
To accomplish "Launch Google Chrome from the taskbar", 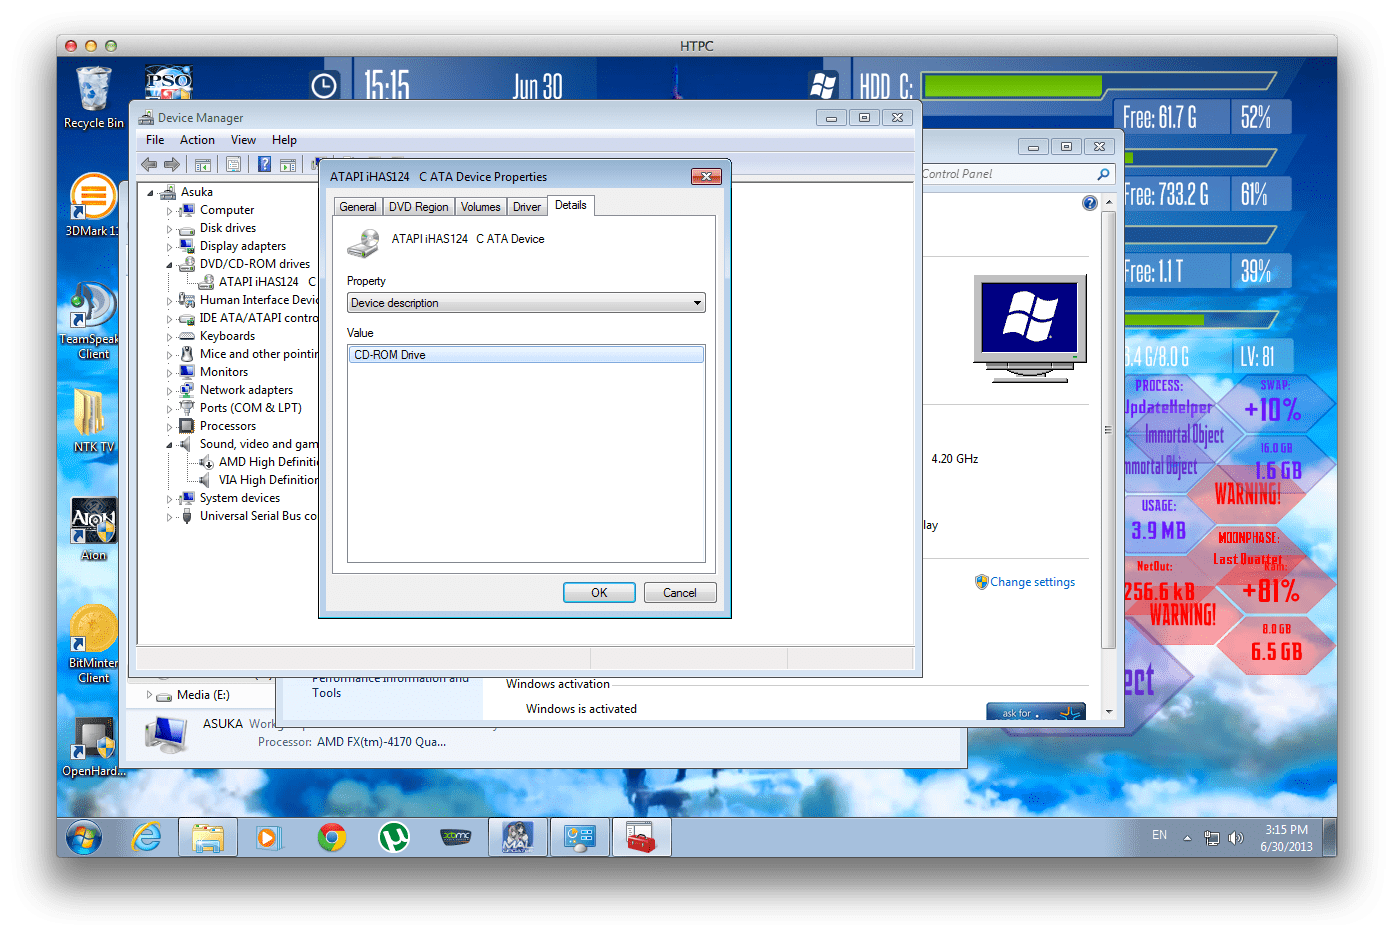I will (332, 837).
